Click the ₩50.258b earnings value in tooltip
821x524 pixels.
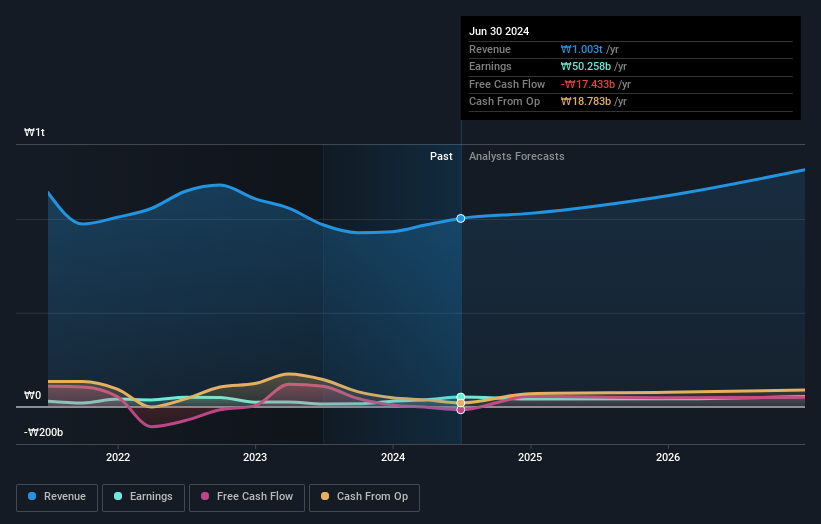point(585,66)
